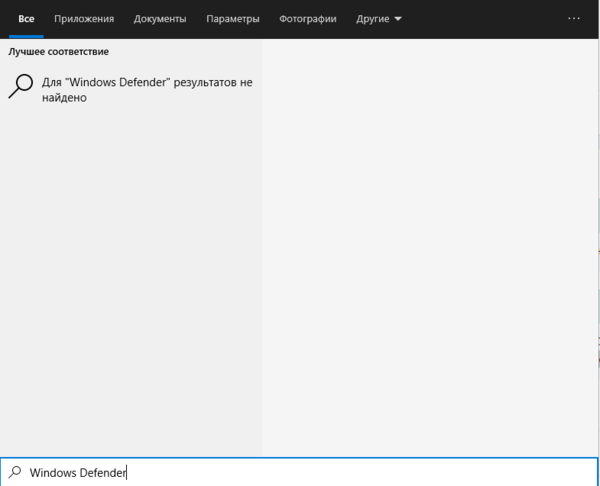Click the search box magnifier icon
The width and height of the screenshot is (600, 486).
15,472
